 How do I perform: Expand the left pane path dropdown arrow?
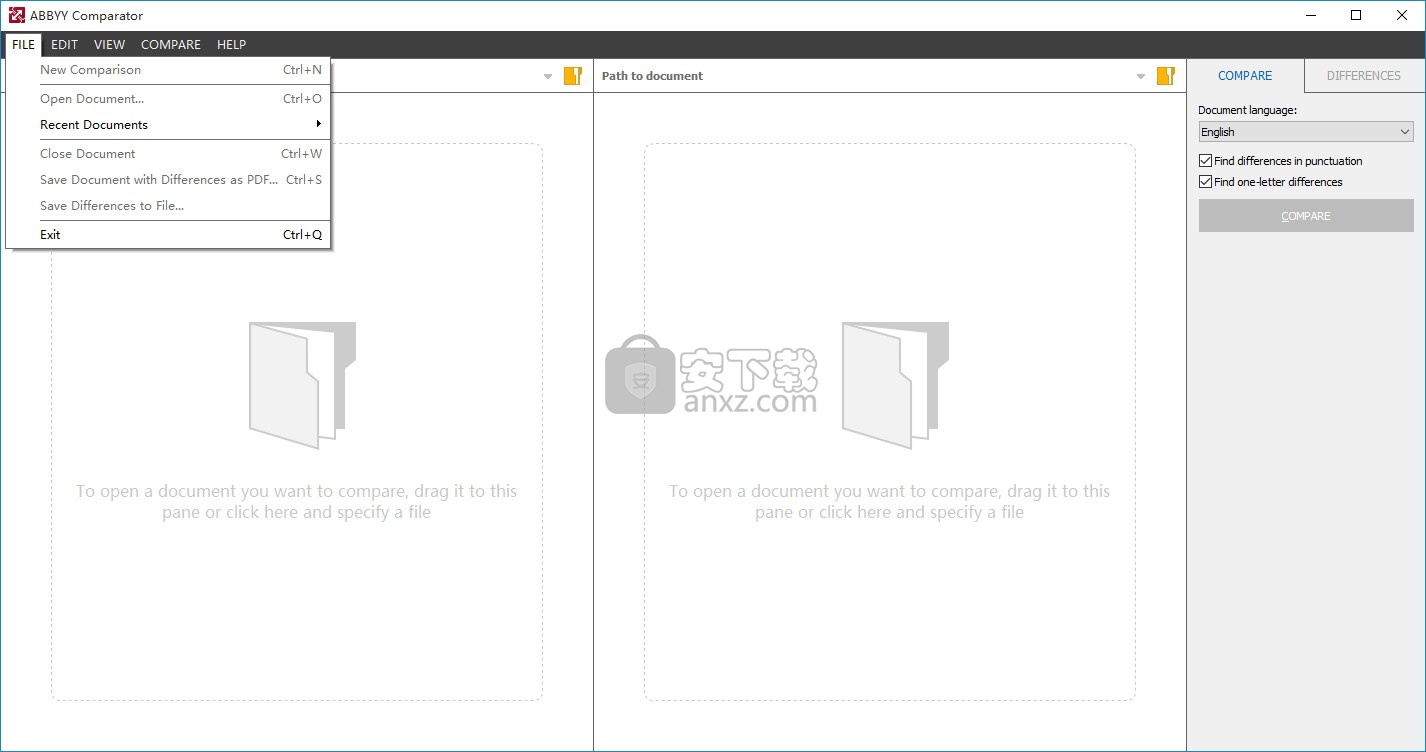(x=548, y=77)
